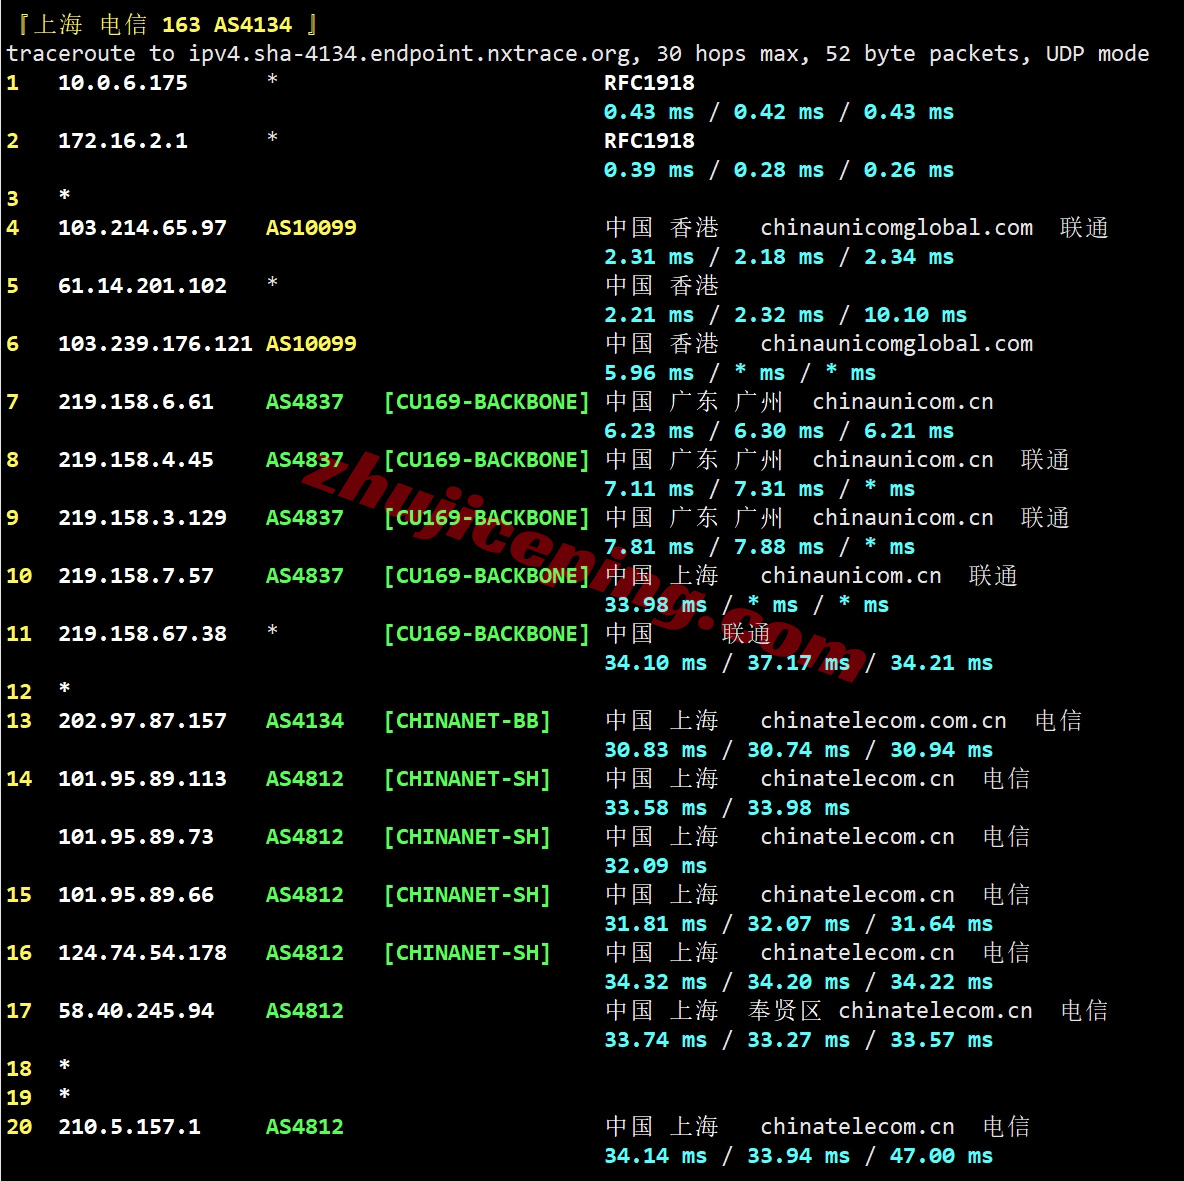Click the IP address 124.74.54.178

pos(142,953)
